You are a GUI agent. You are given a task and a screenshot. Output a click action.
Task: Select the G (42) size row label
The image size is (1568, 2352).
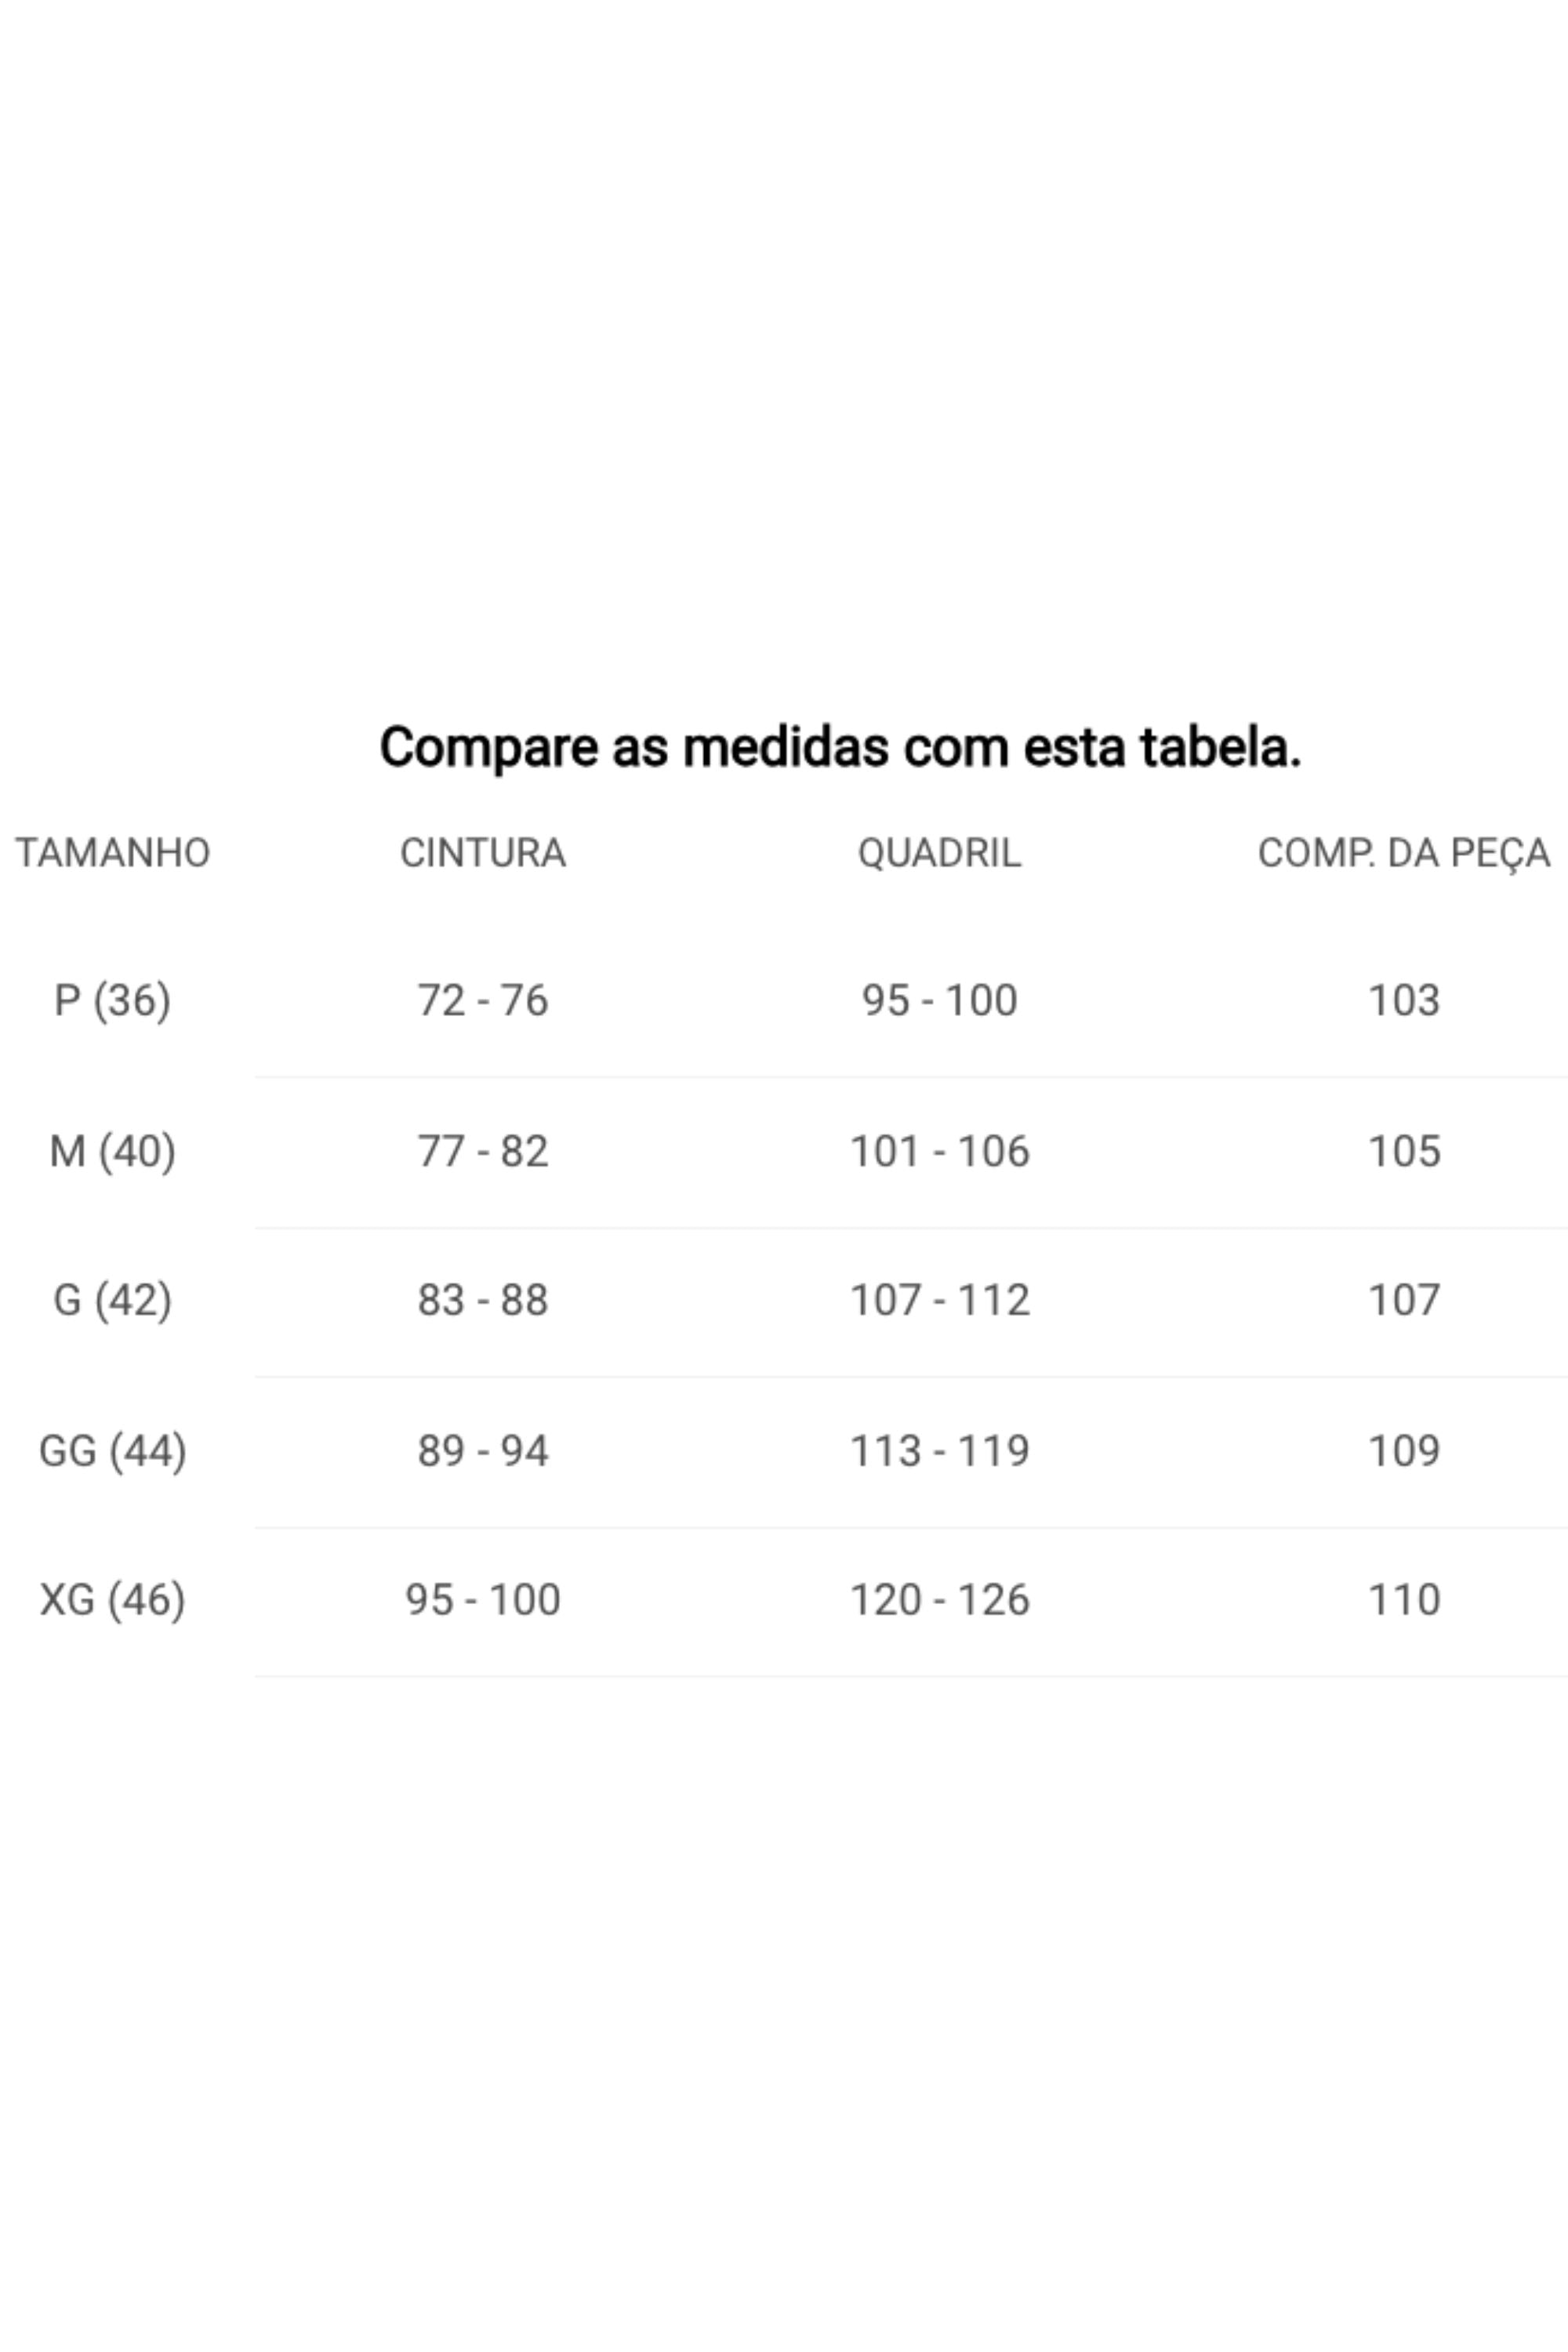click(x=112, y=1300)
